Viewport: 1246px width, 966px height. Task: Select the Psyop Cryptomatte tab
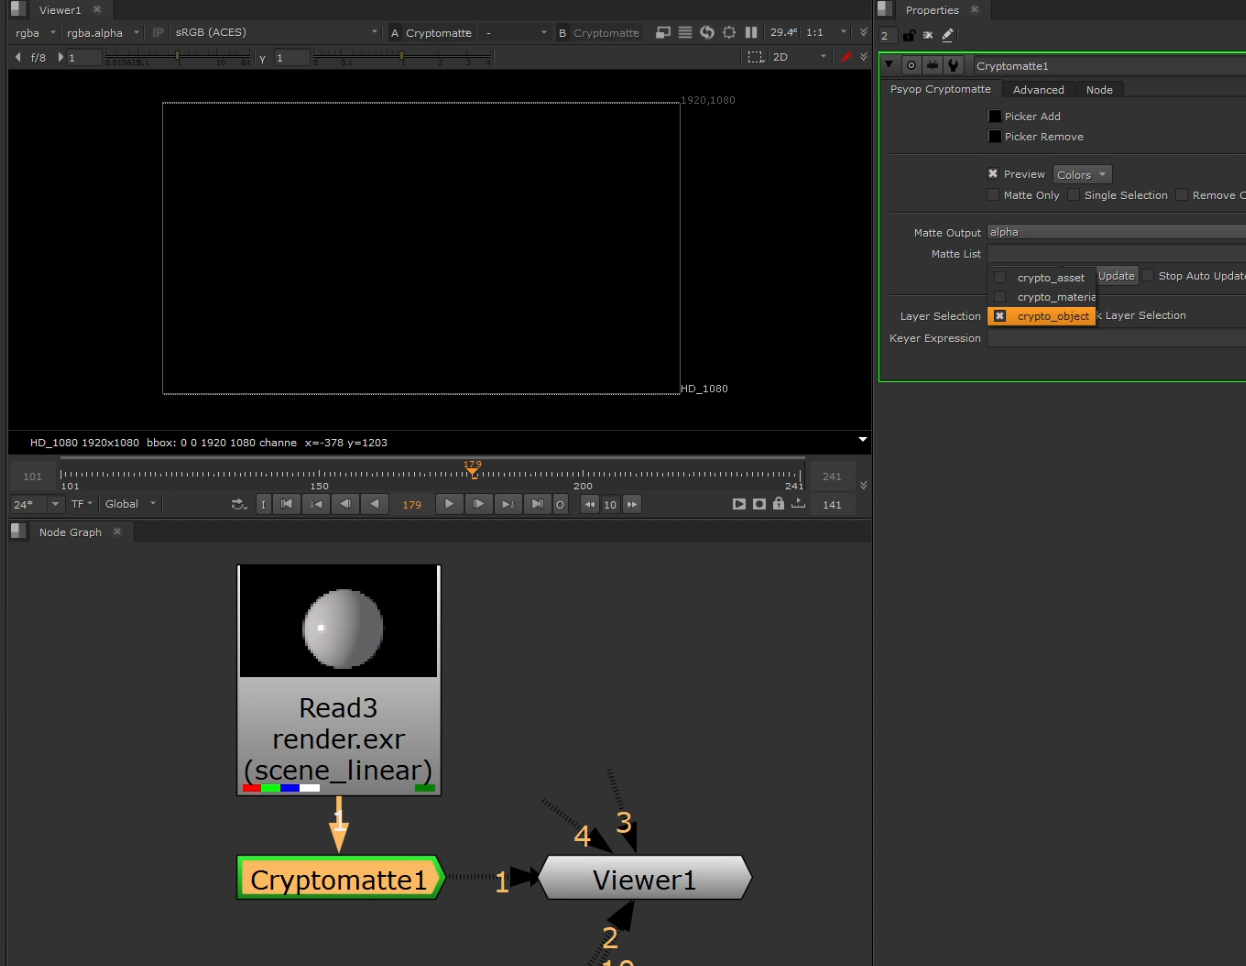(940, 89)
